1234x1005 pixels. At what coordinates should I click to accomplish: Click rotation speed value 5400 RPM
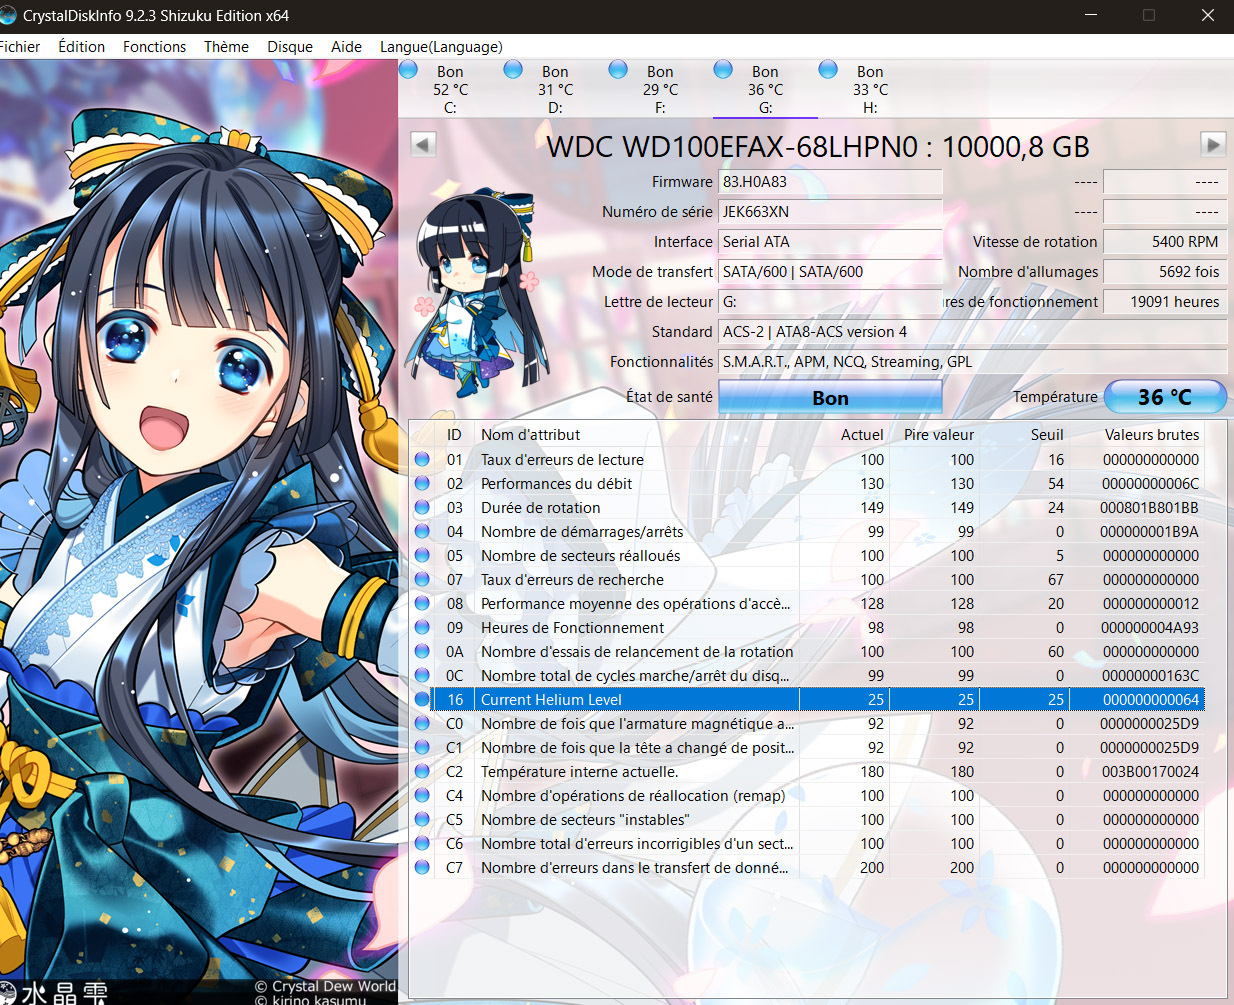(x=1165, y=242)
